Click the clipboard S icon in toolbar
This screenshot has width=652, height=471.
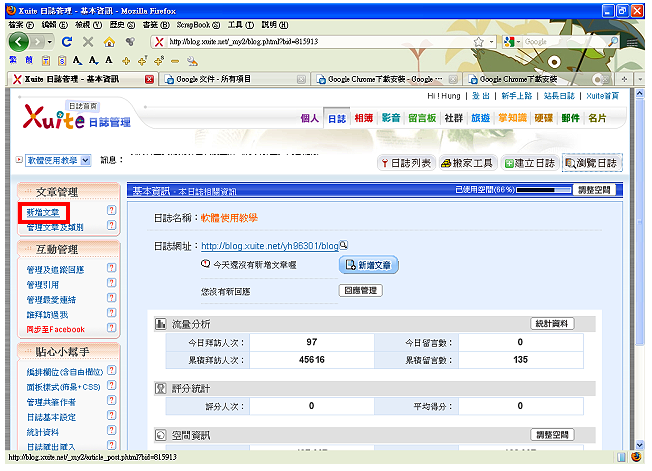coord(62,61)
